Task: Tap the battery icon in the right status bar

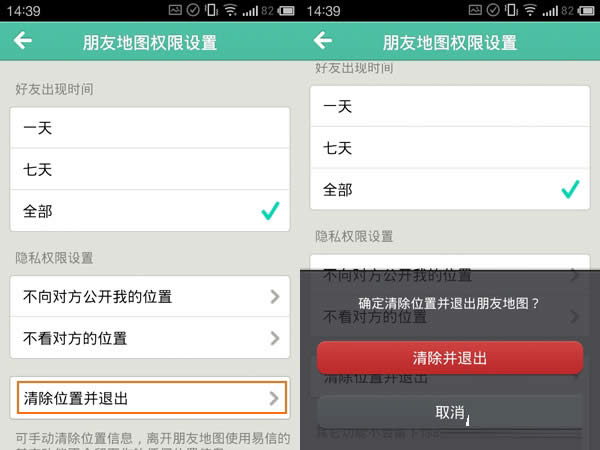Action: 586,10
